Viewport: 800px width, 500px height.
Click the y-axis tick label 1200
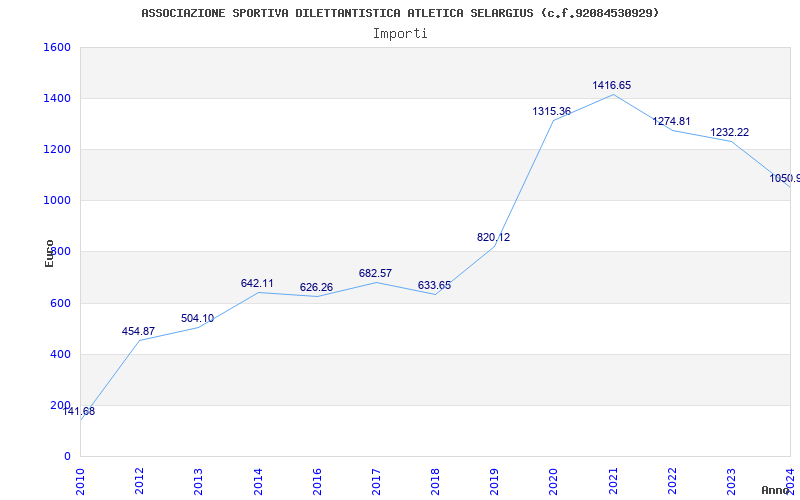tap(57, 149)
